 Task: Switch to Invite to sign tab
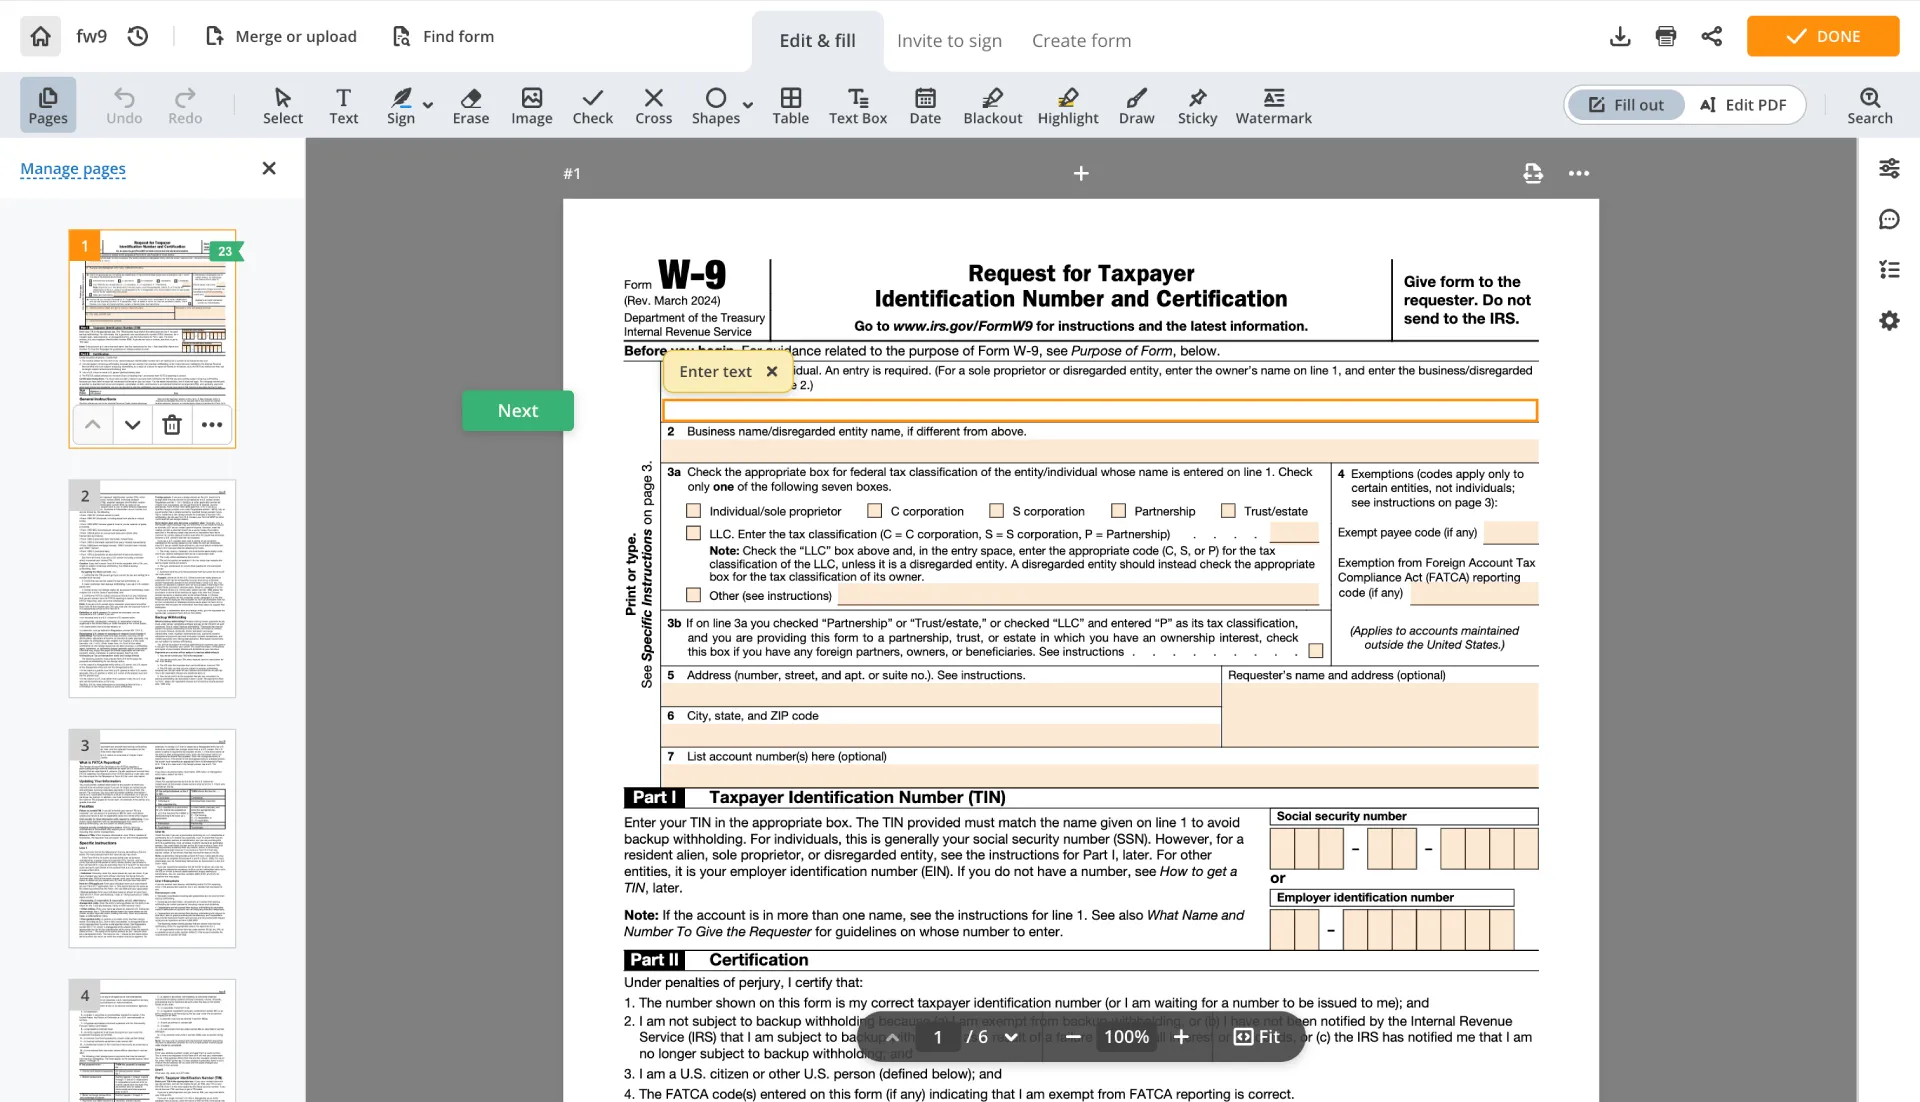[949, 40]
